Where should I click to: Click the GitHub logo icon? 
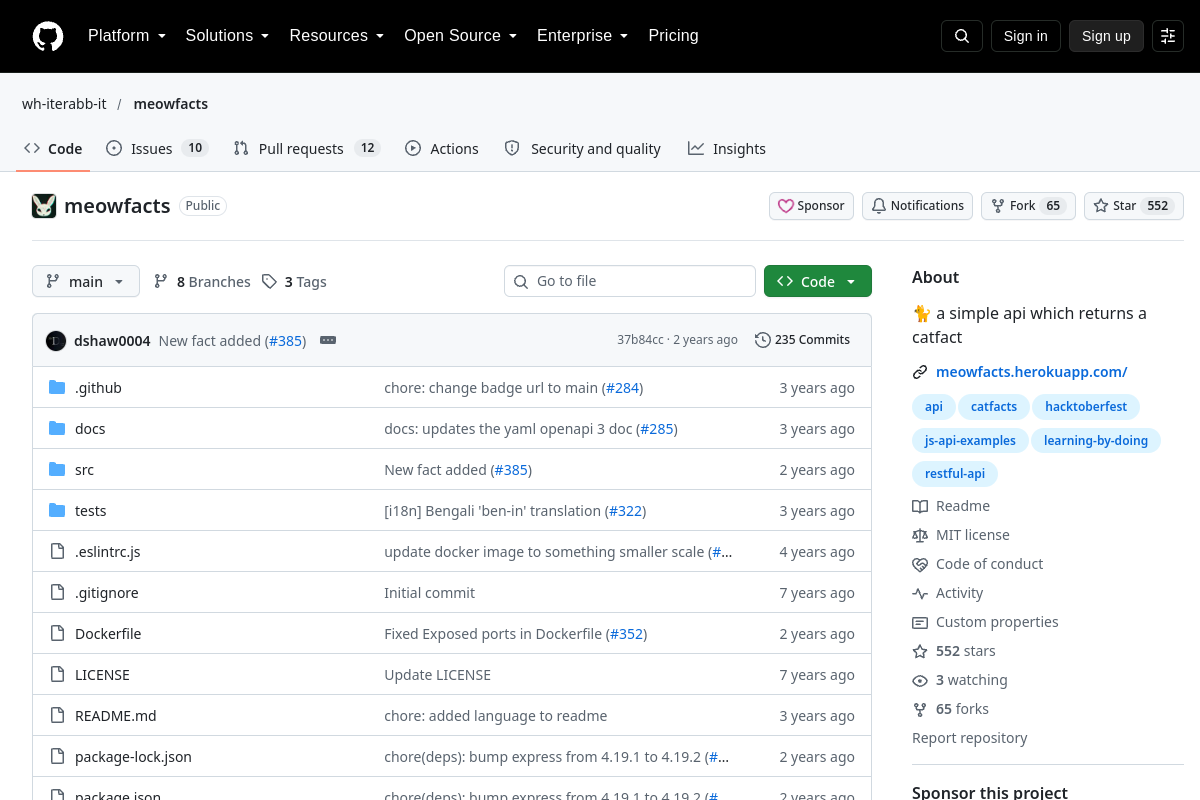pyautogui.click(x=48, y=36)
